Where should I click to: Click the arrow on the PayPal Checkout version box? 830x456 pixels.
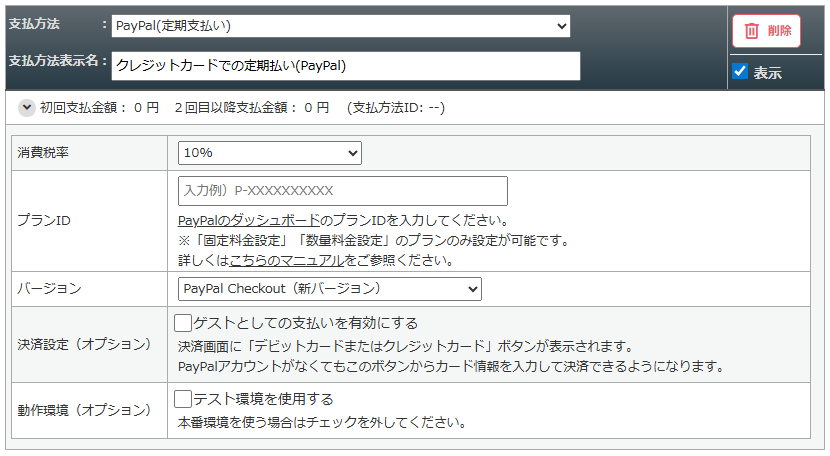point(472,289)
